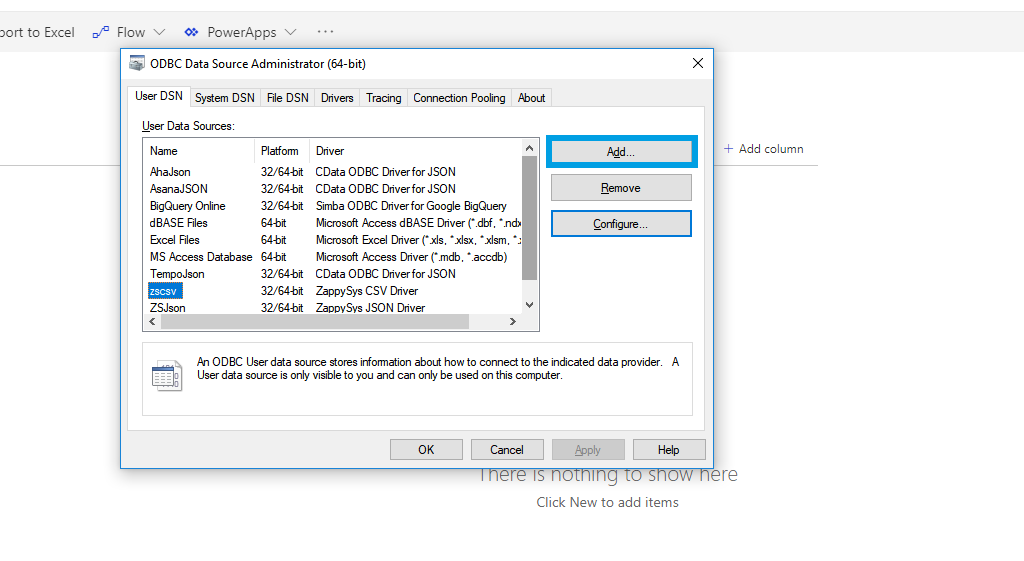Remove the selected data source

620,188
